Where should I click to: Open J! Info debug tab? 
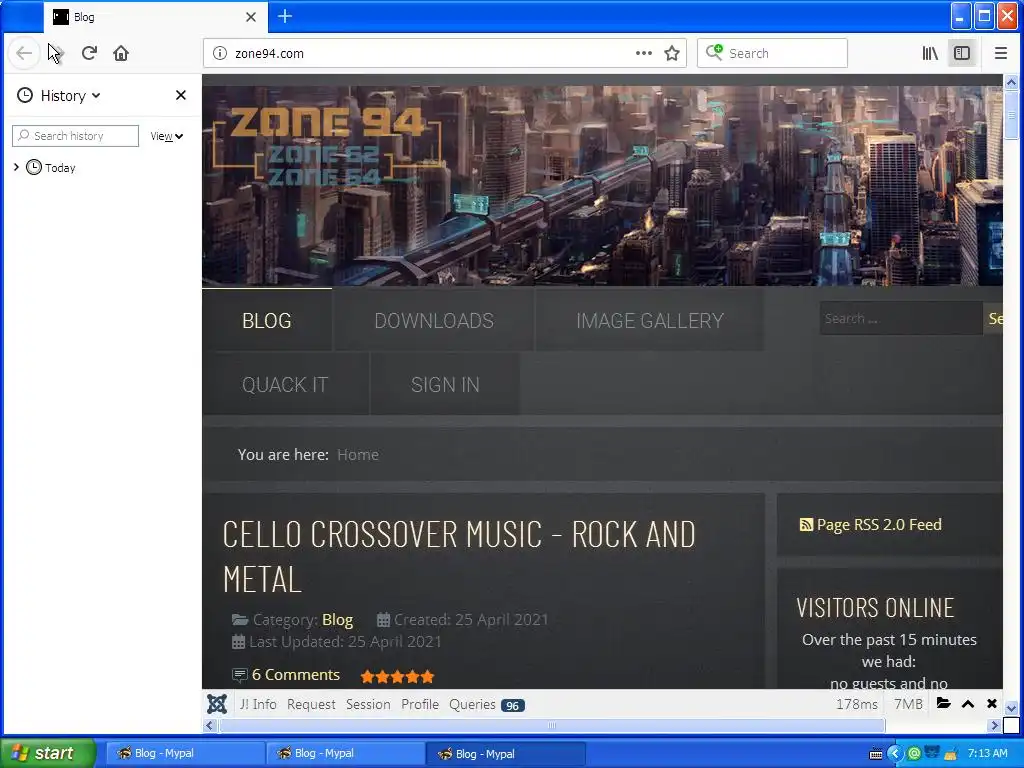(x=258, y=704)
